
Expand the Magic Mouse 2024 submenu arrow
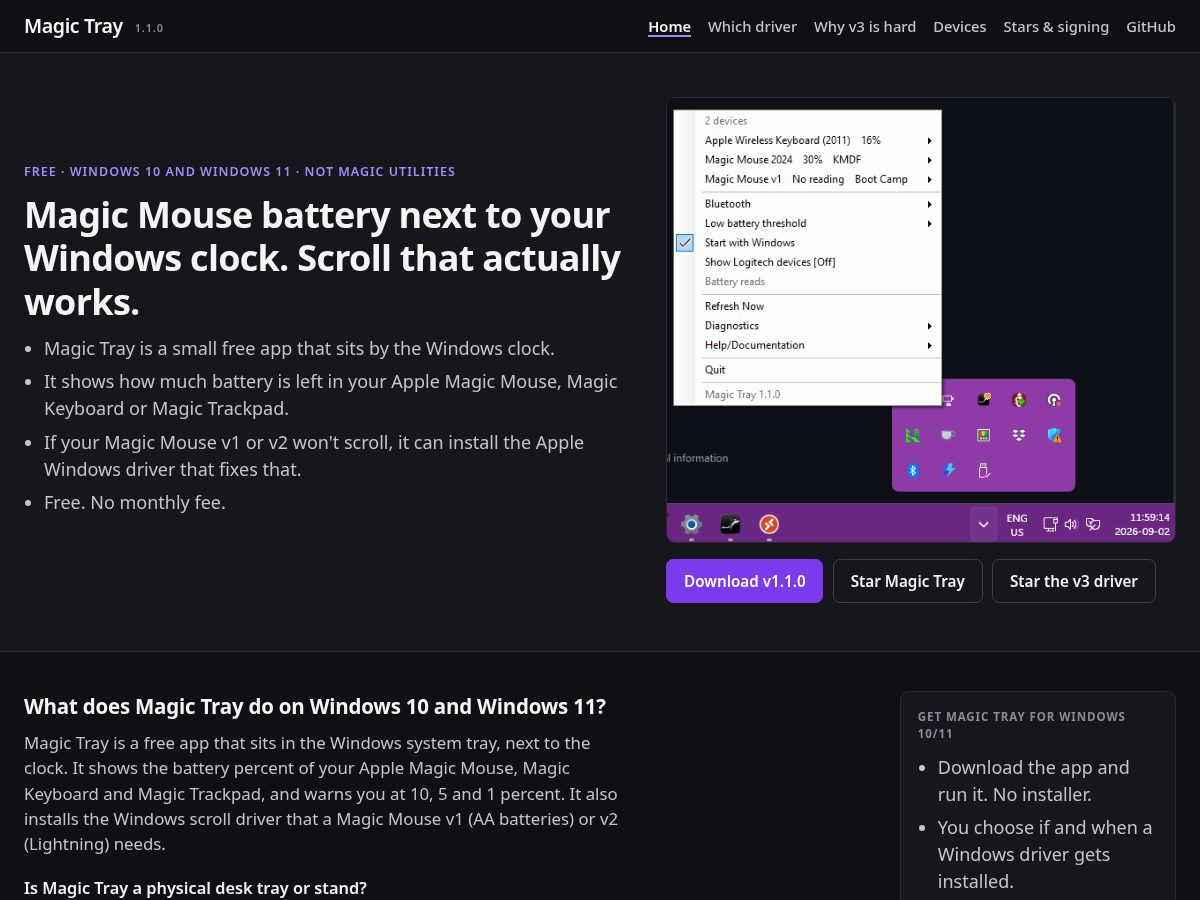click(929, 160)
